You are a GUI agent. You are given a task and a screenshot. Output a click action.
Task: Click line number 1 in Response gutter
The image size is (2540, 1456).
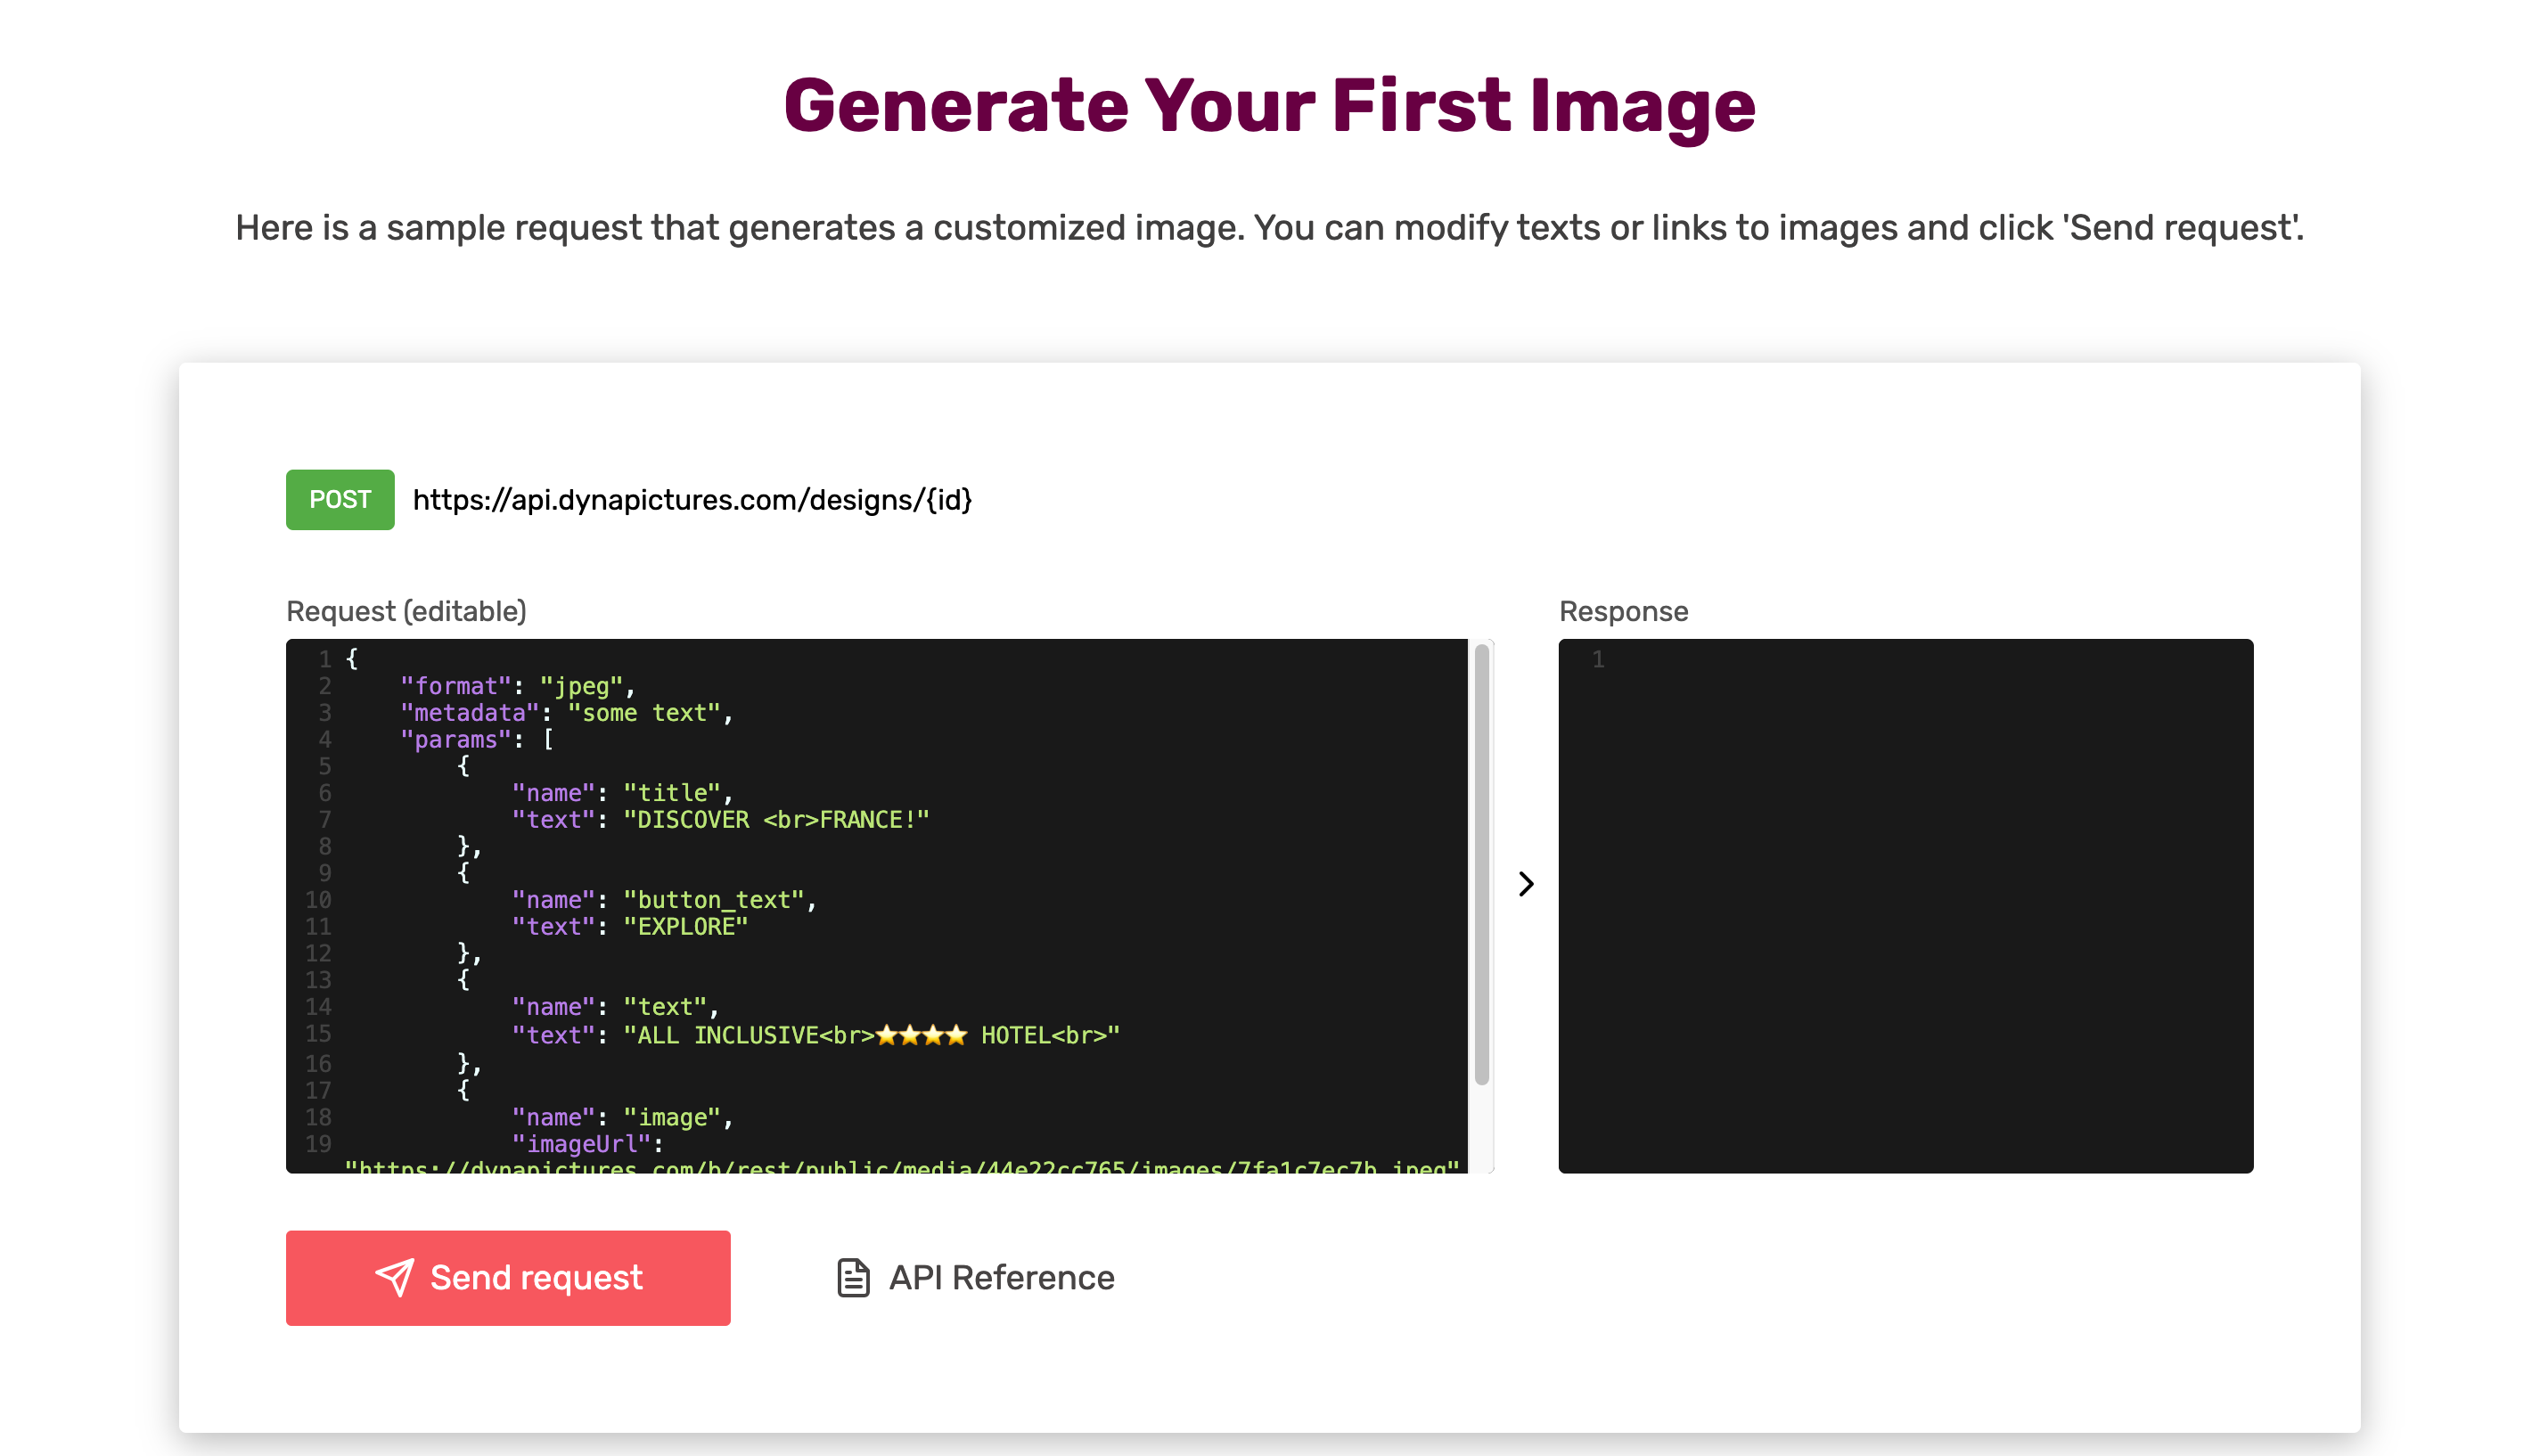1598,659
